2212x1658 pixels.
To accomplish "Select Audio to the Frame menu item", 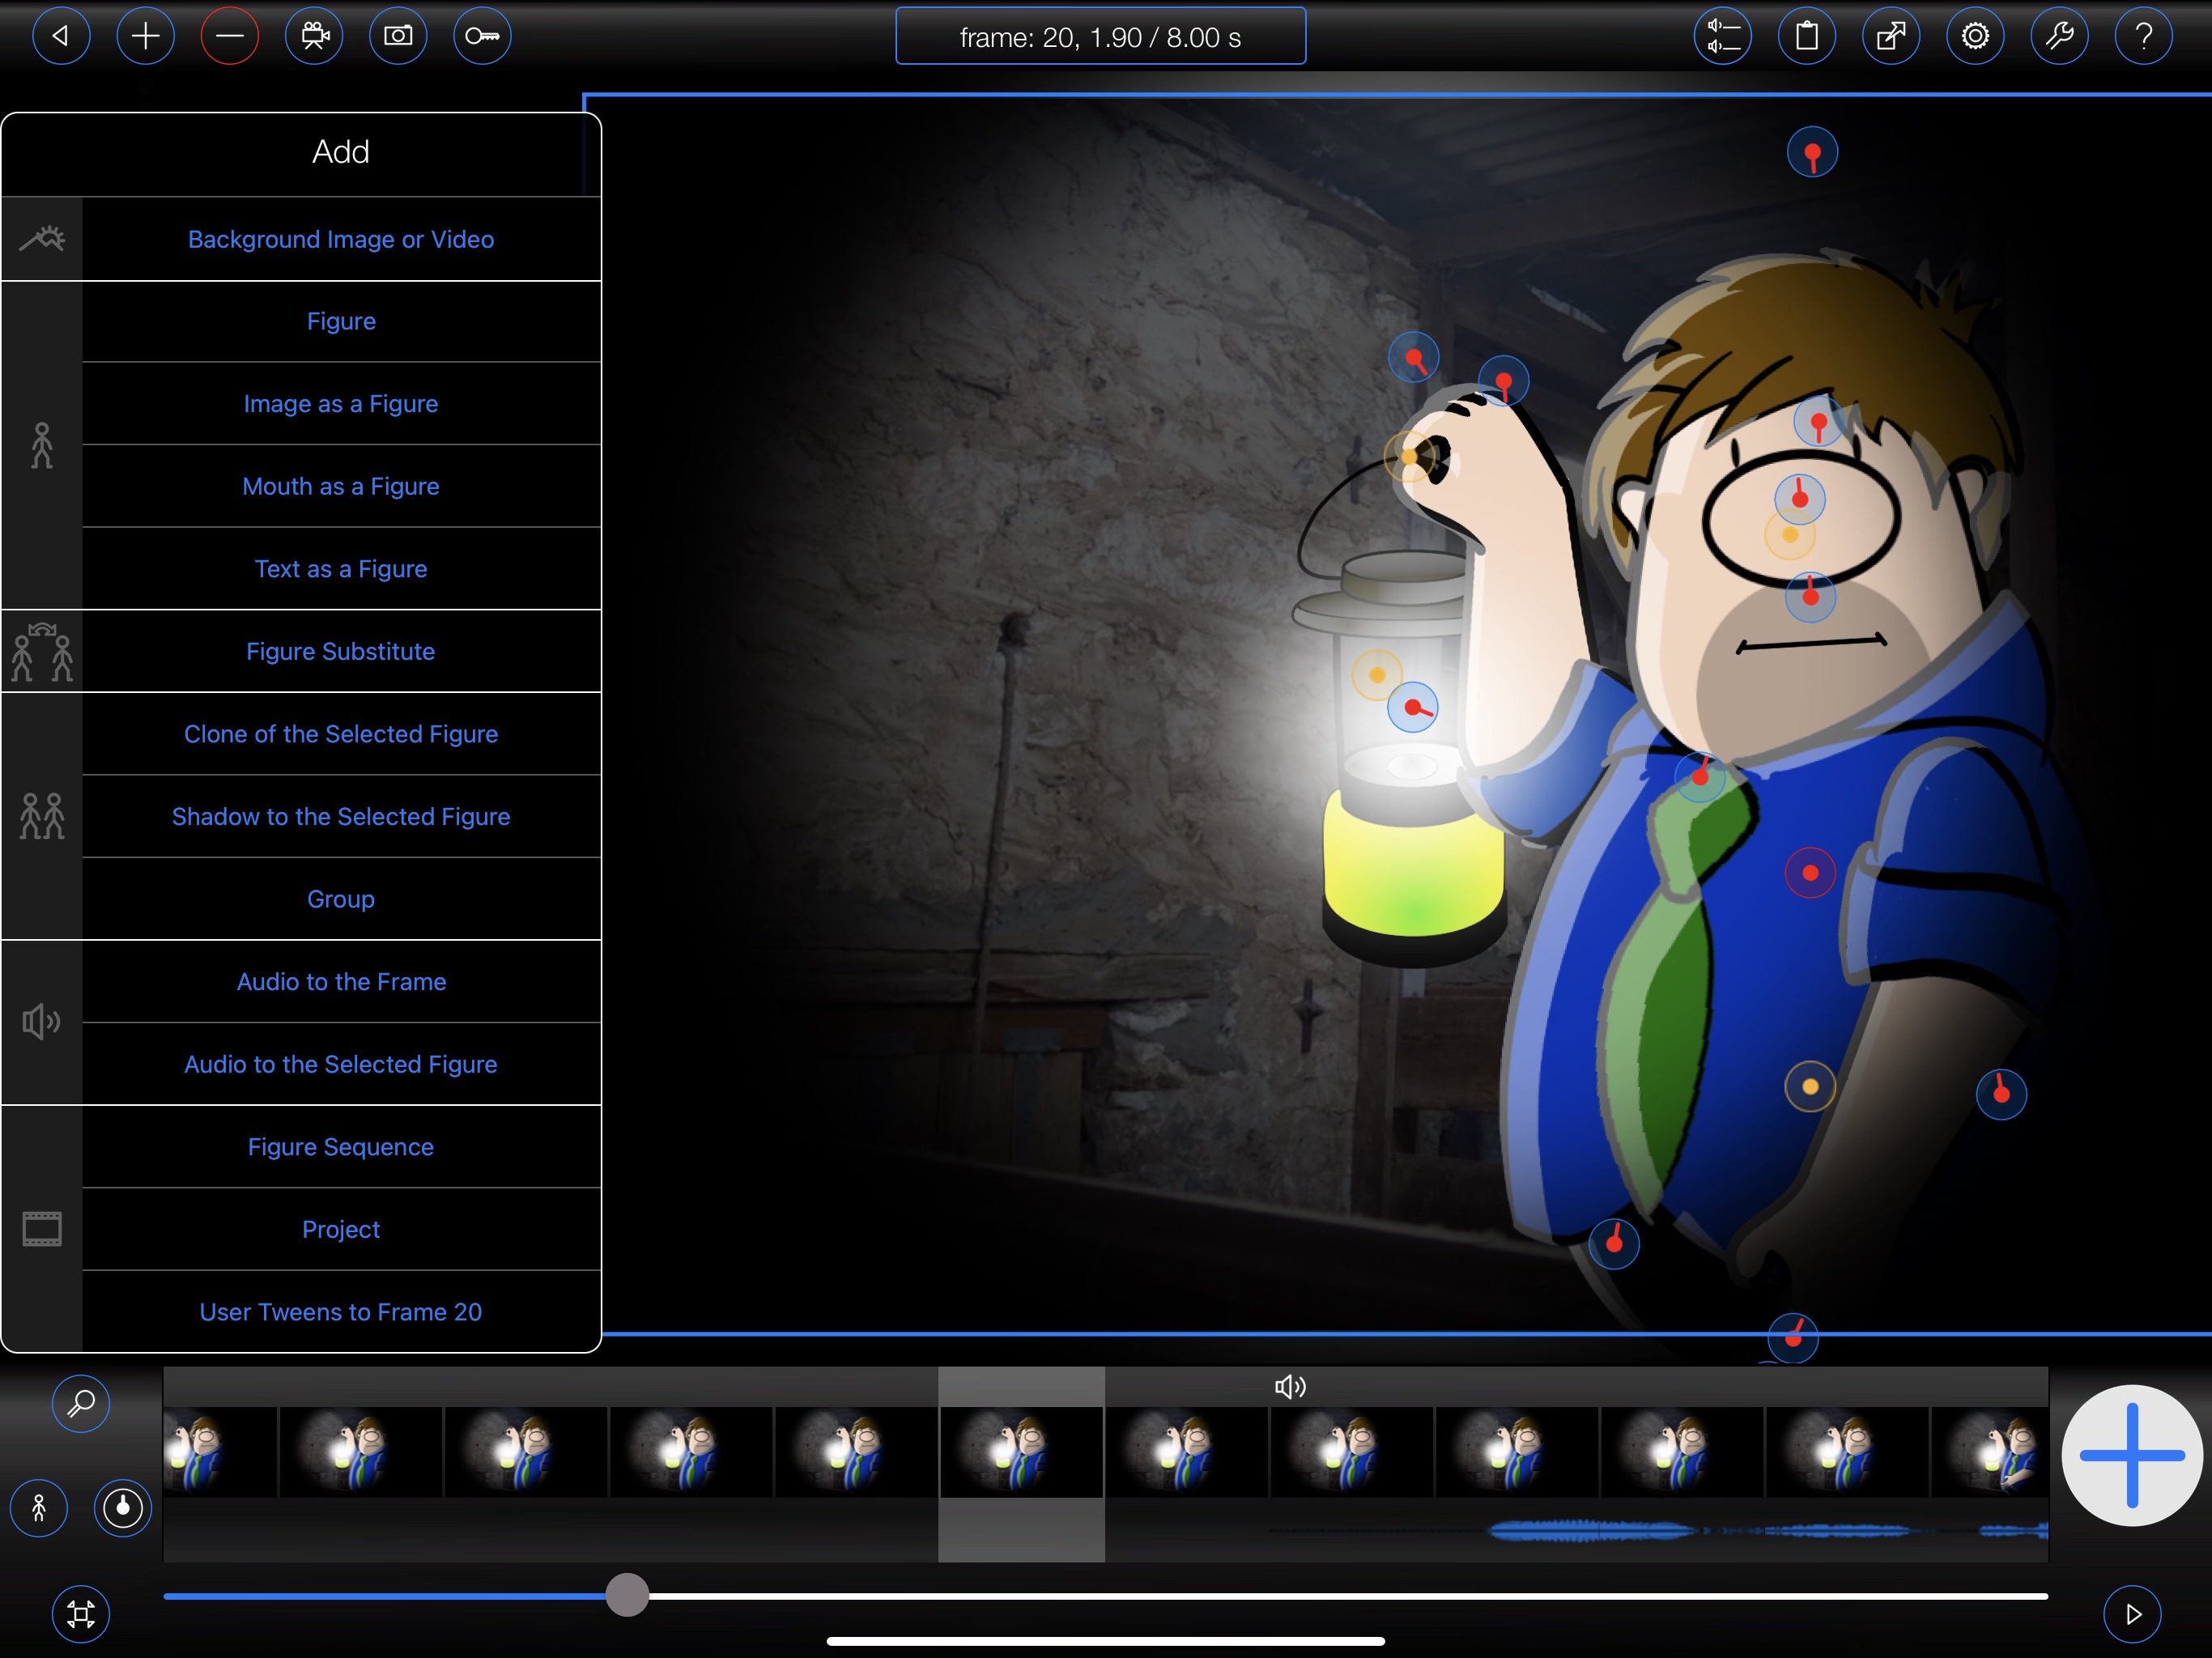I will [342, 980].
